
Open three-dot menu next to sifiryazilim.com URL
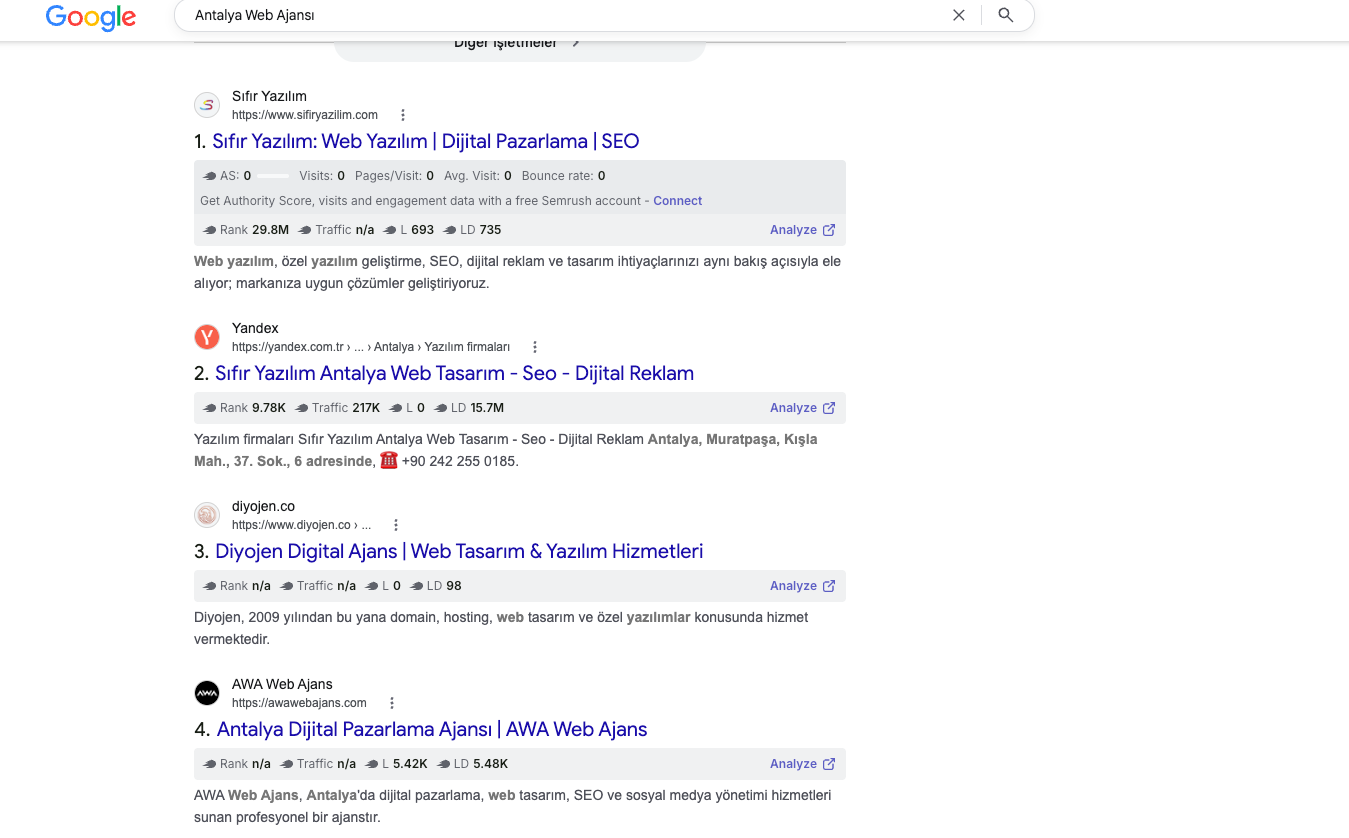(403, 115)
